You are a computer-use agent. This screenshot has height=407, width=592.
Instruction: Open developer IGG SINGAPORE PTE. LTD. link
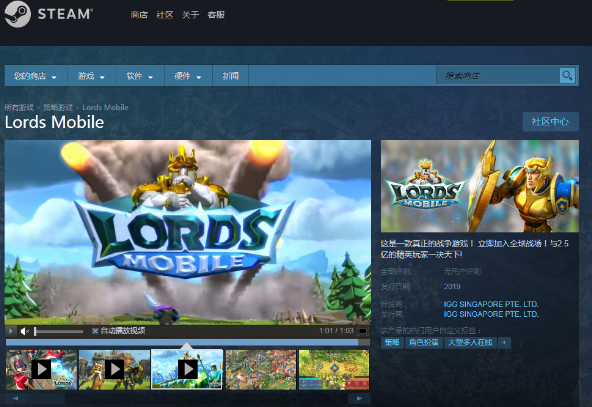tap(491, 304)
